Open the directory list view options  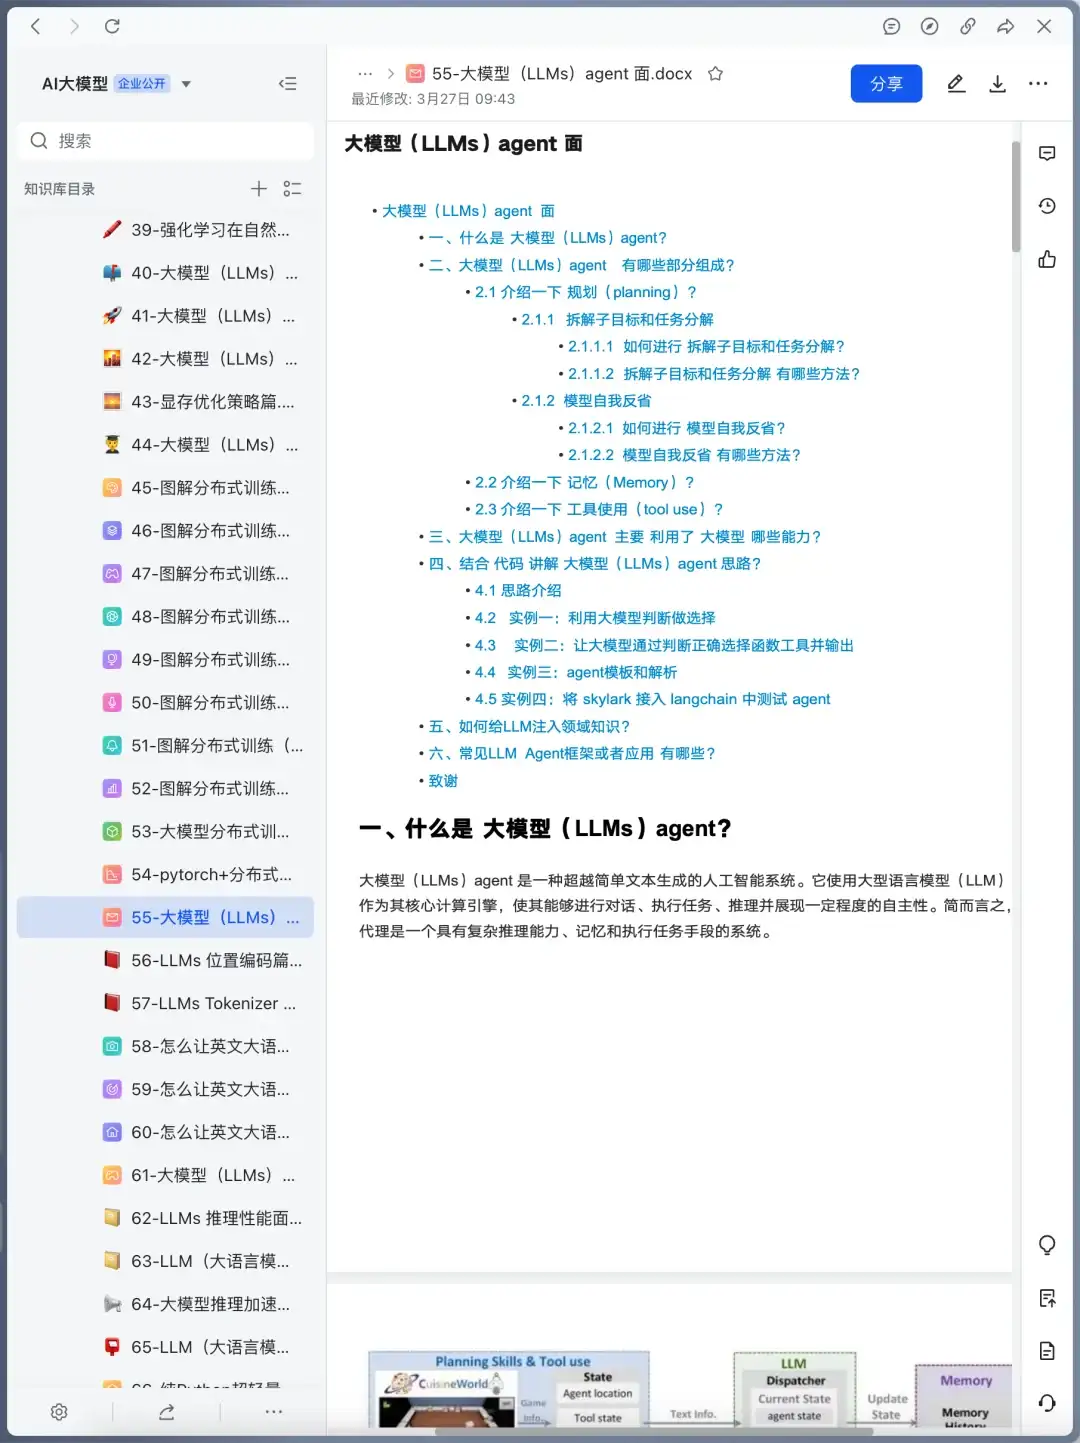(x=292, y=188)
